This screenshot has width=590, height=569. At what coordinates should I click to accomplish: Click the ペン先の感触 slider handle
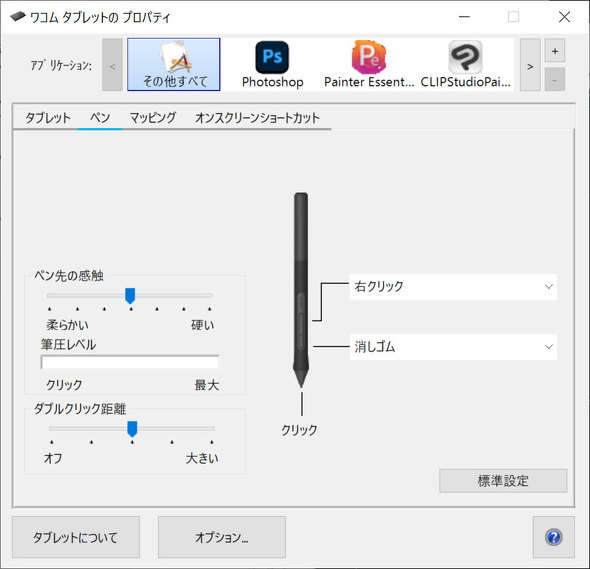click(130, 296)
